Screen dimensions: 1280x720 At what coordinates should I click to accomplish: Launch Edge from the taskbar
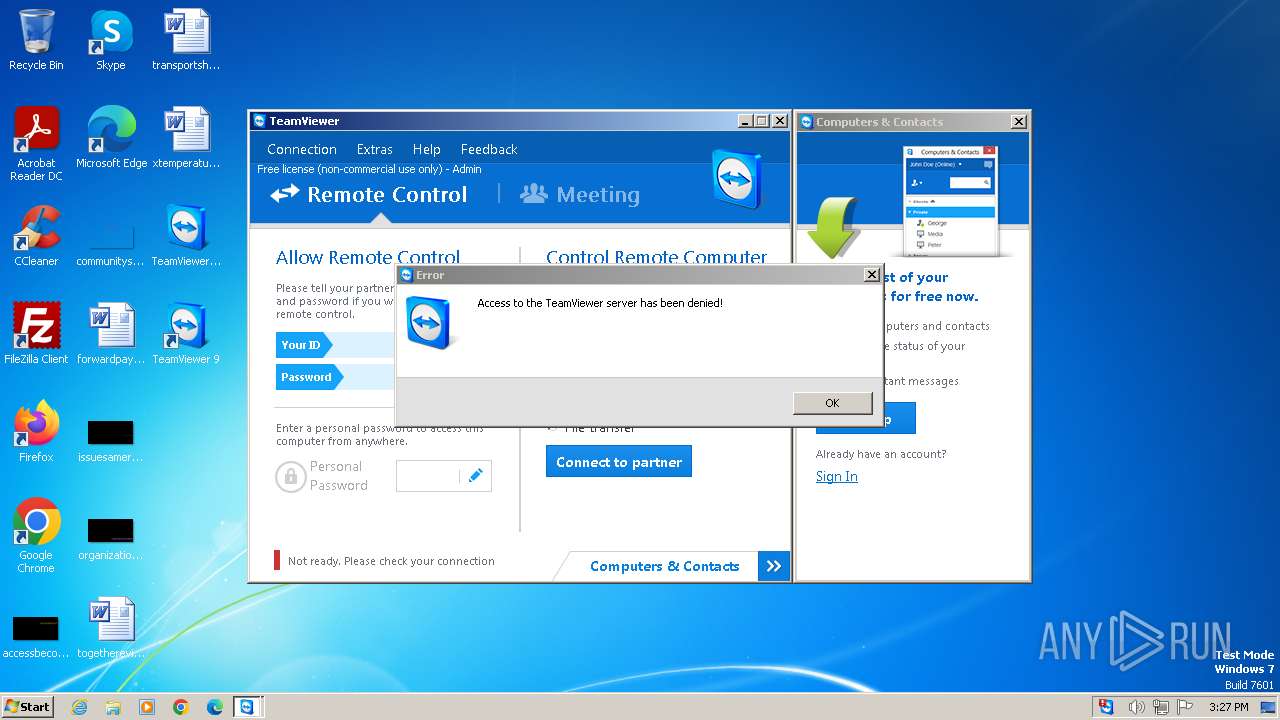coord(215,707)
